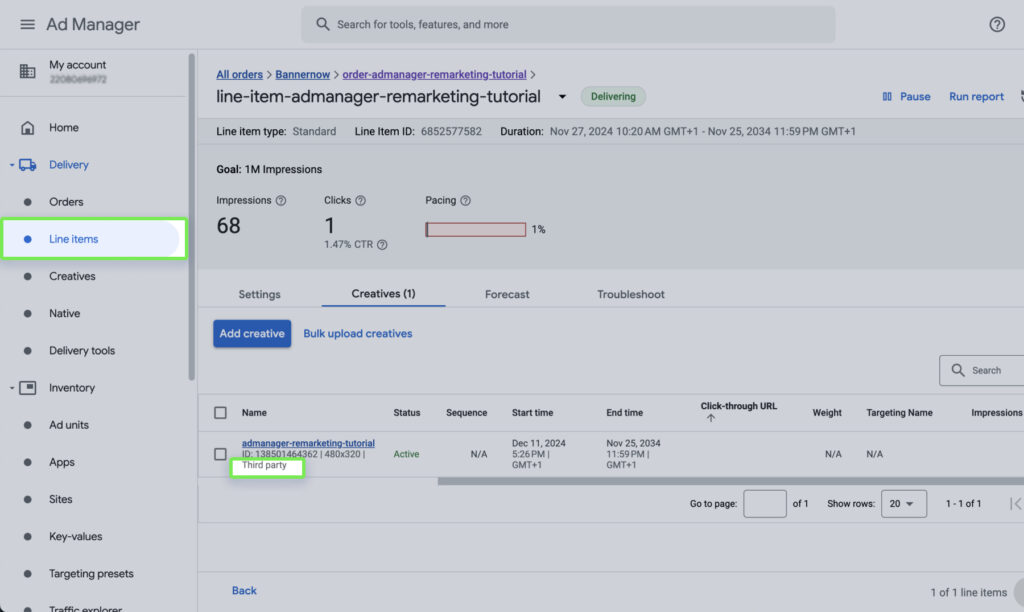This screenshot has width=1024, height=612.
Task: Click the Active status cell
Action: pyautogui.click(x=406, y=454)
